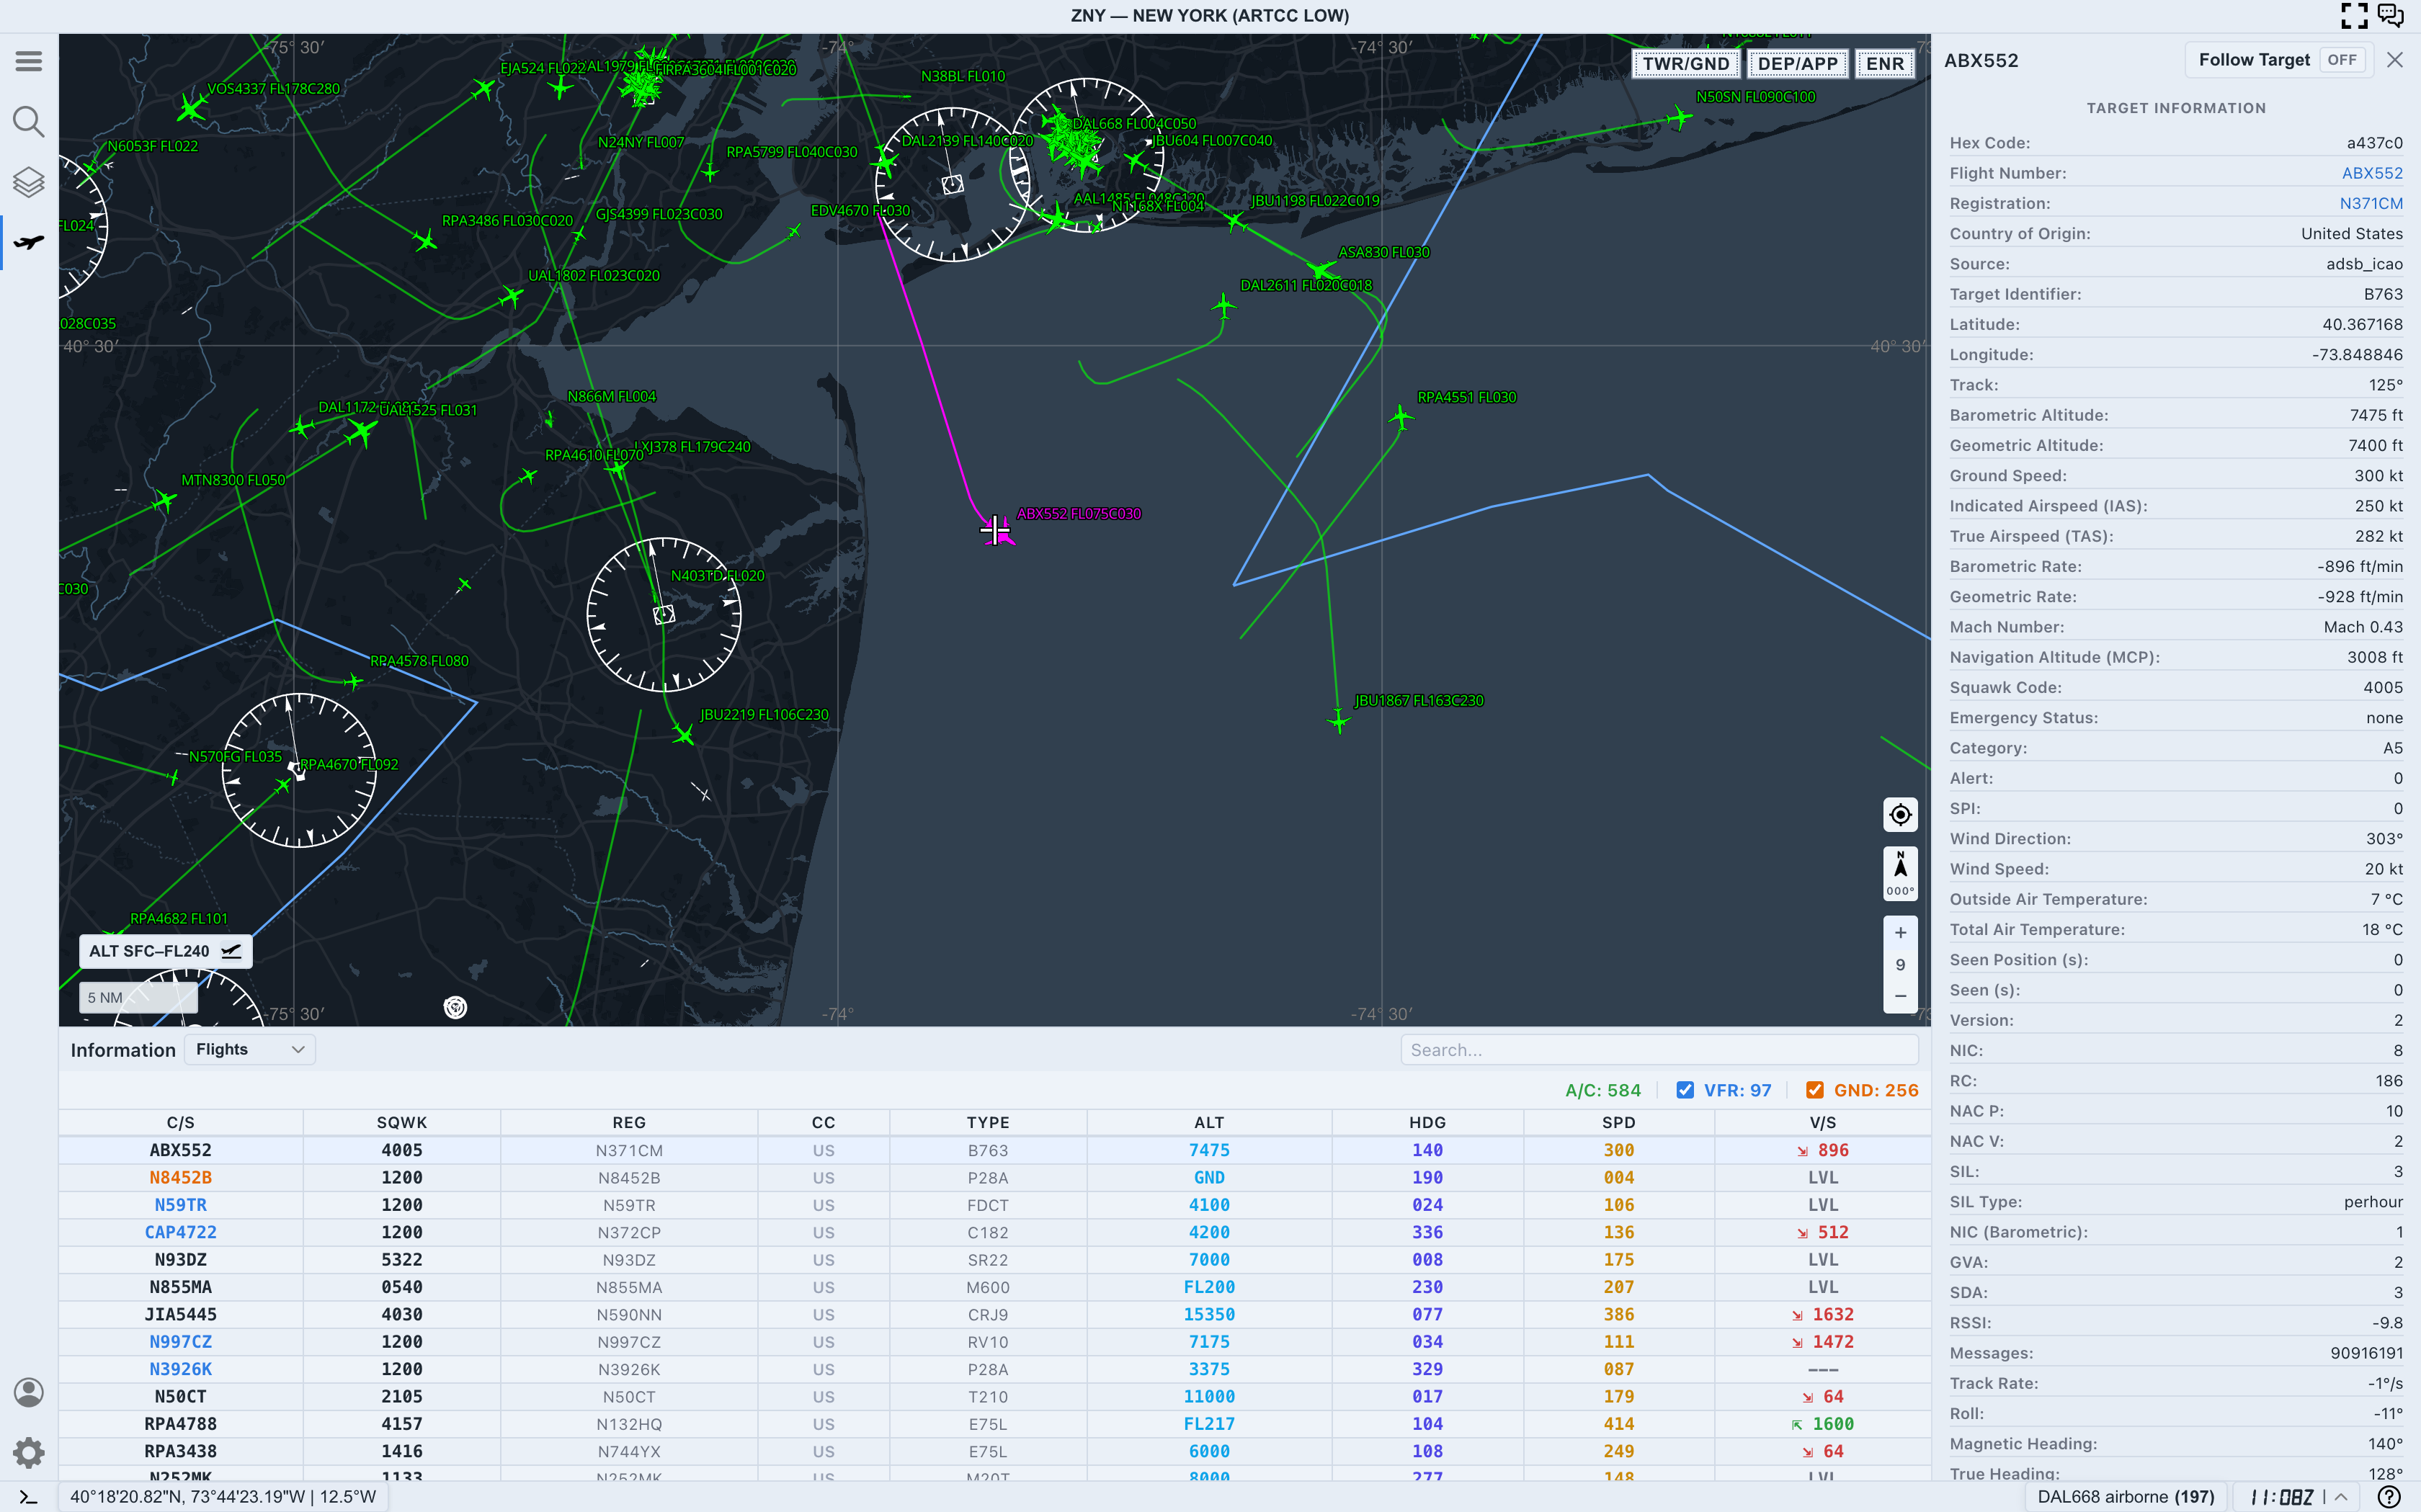Toggle the TWR/GND map view
This screenshot has height=1512, width=2421.
[1685, 64]
